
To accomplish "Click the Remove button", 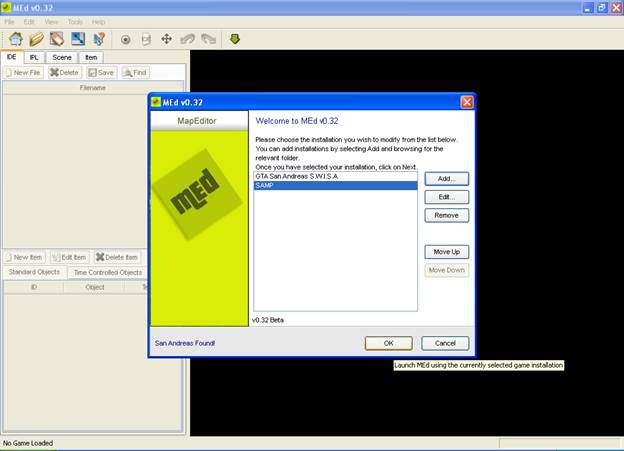I will pyautogui.click(x=447, y=215).
